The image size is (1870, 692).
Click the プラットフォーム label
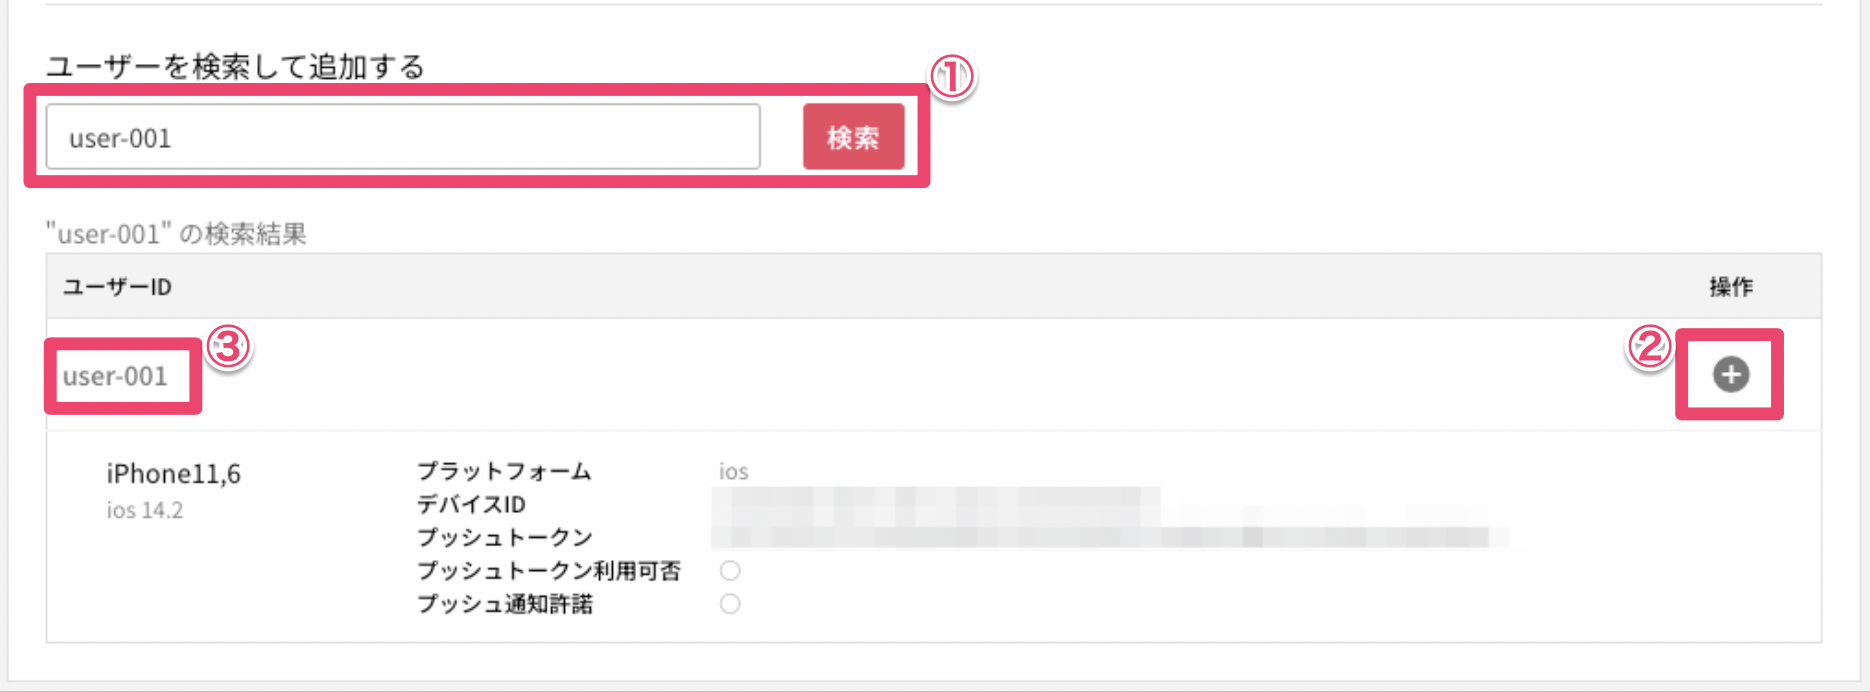[504, 471]
